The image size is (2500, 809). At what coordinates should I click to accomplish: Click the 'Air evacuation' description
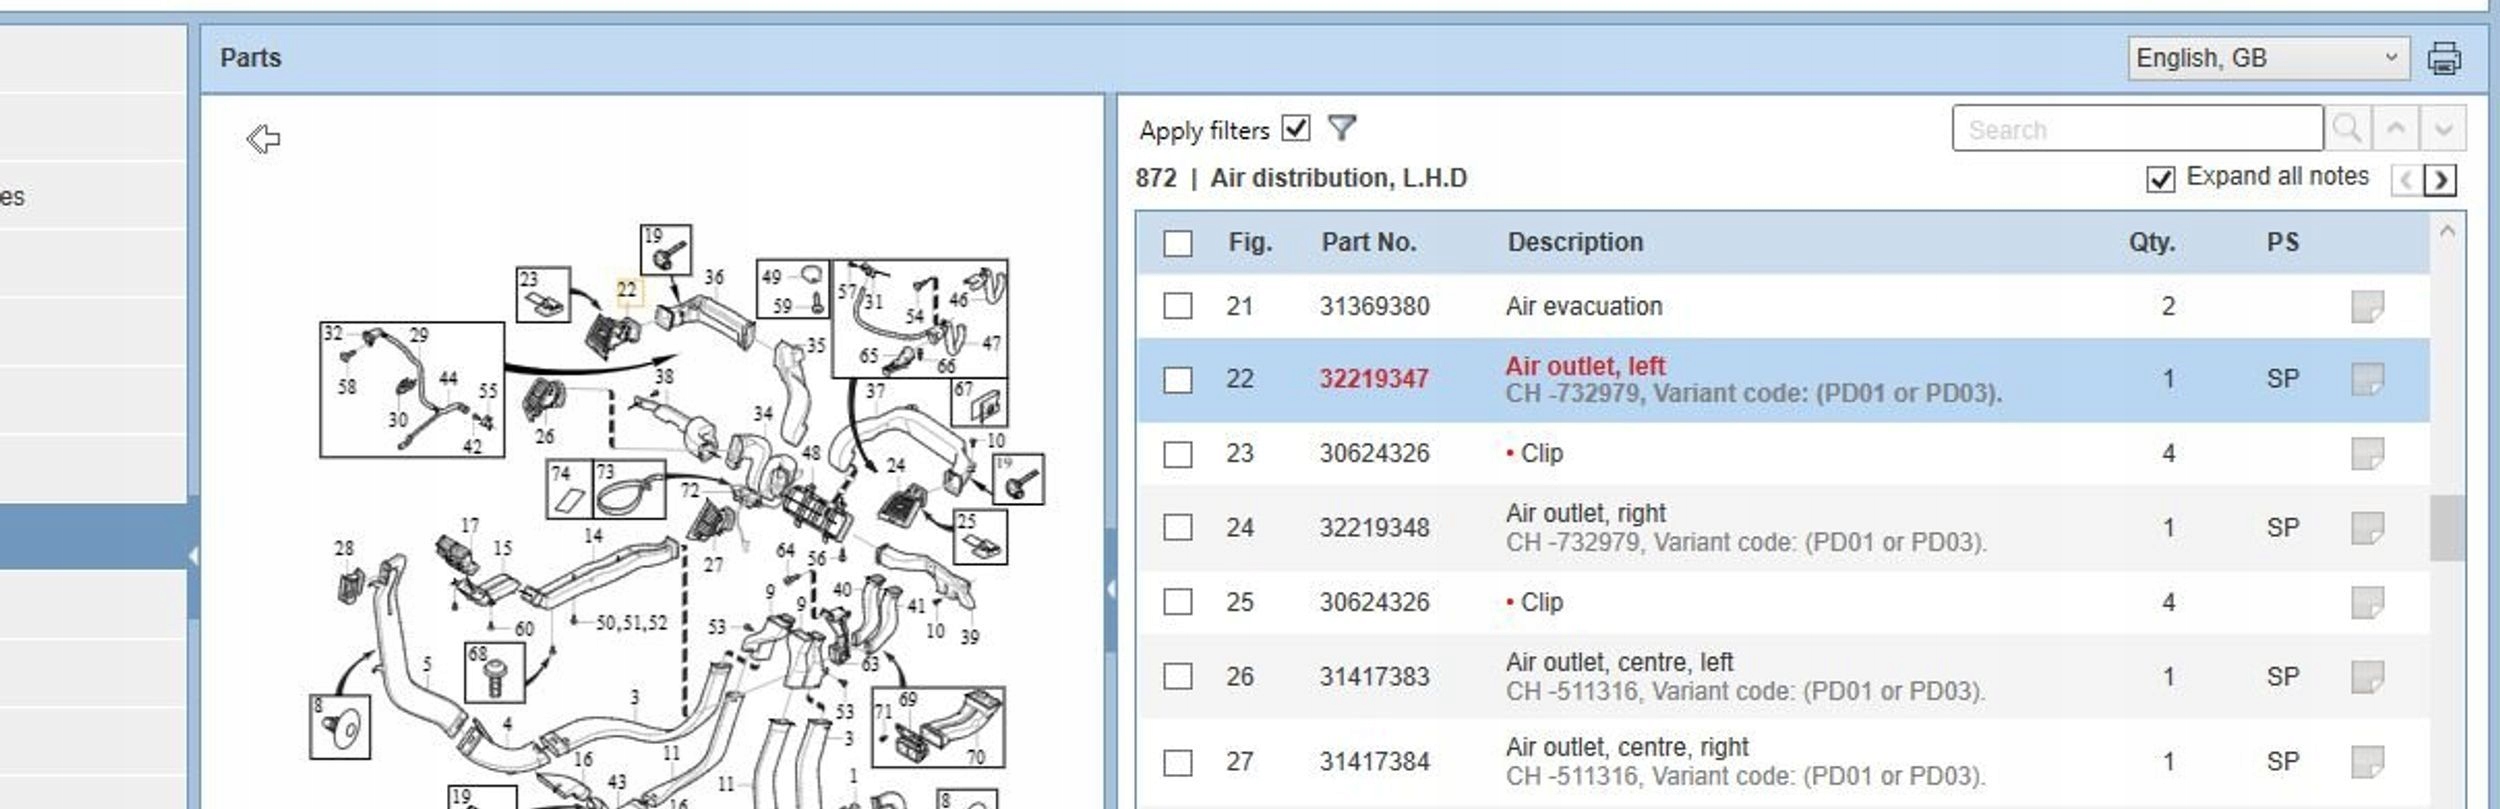click(1584, 306)
